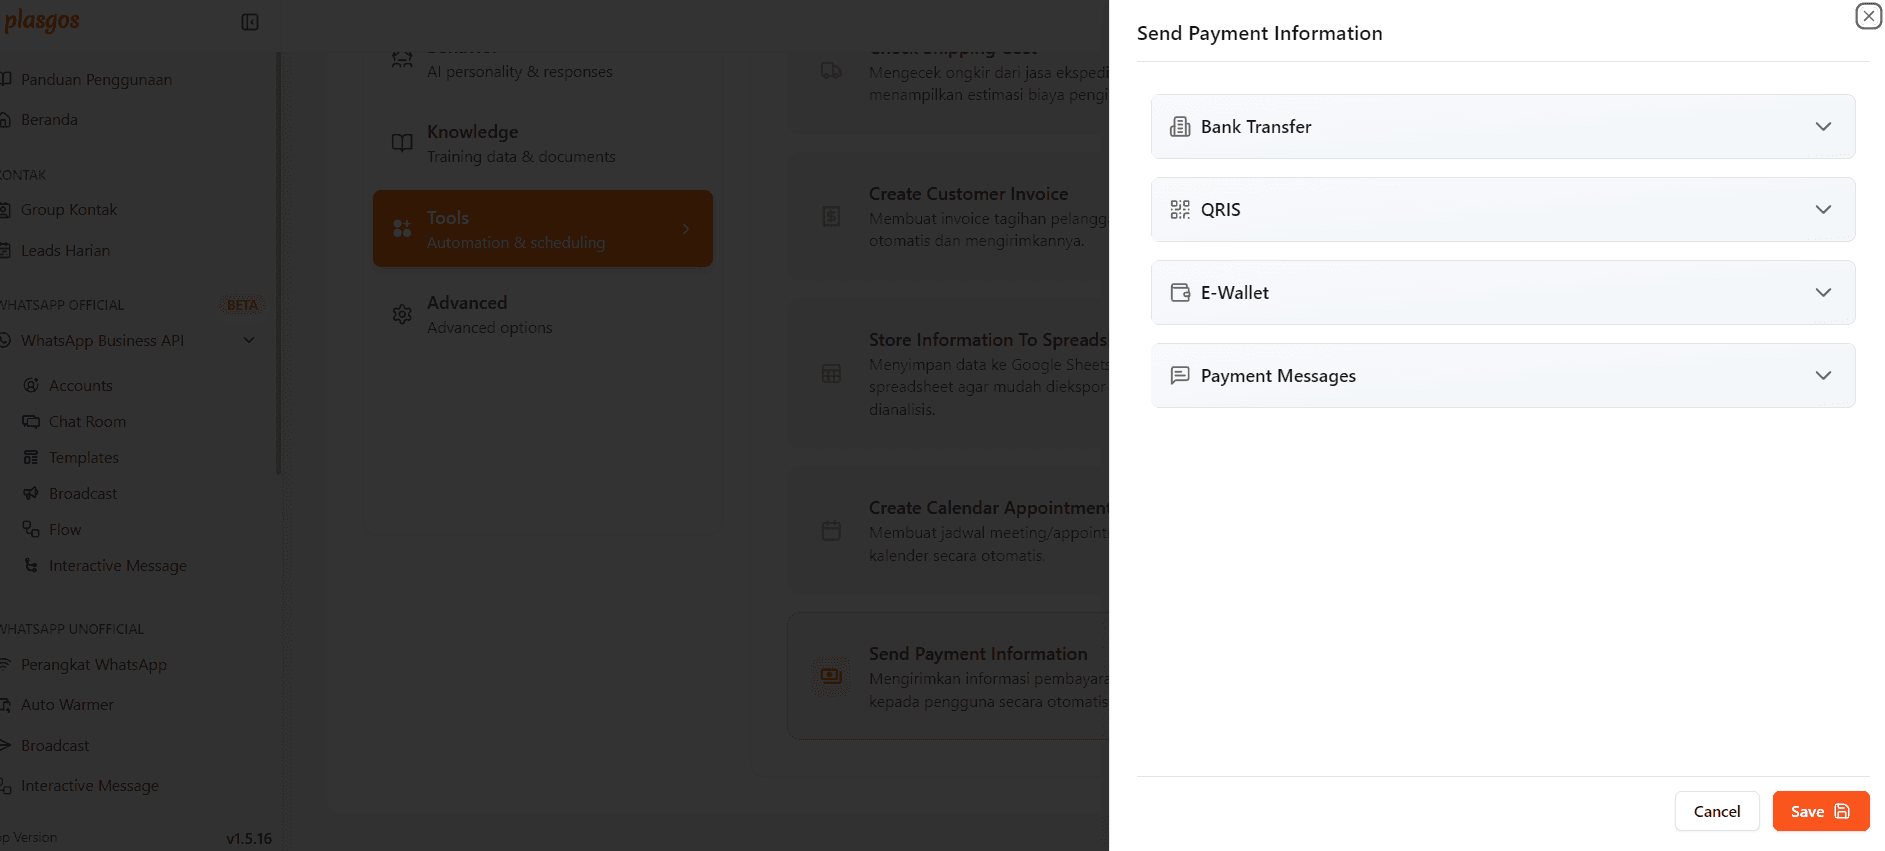This screenshot has width=1885, height=851.
Task: Select the Tools automation tab
Action: [542, 229]
